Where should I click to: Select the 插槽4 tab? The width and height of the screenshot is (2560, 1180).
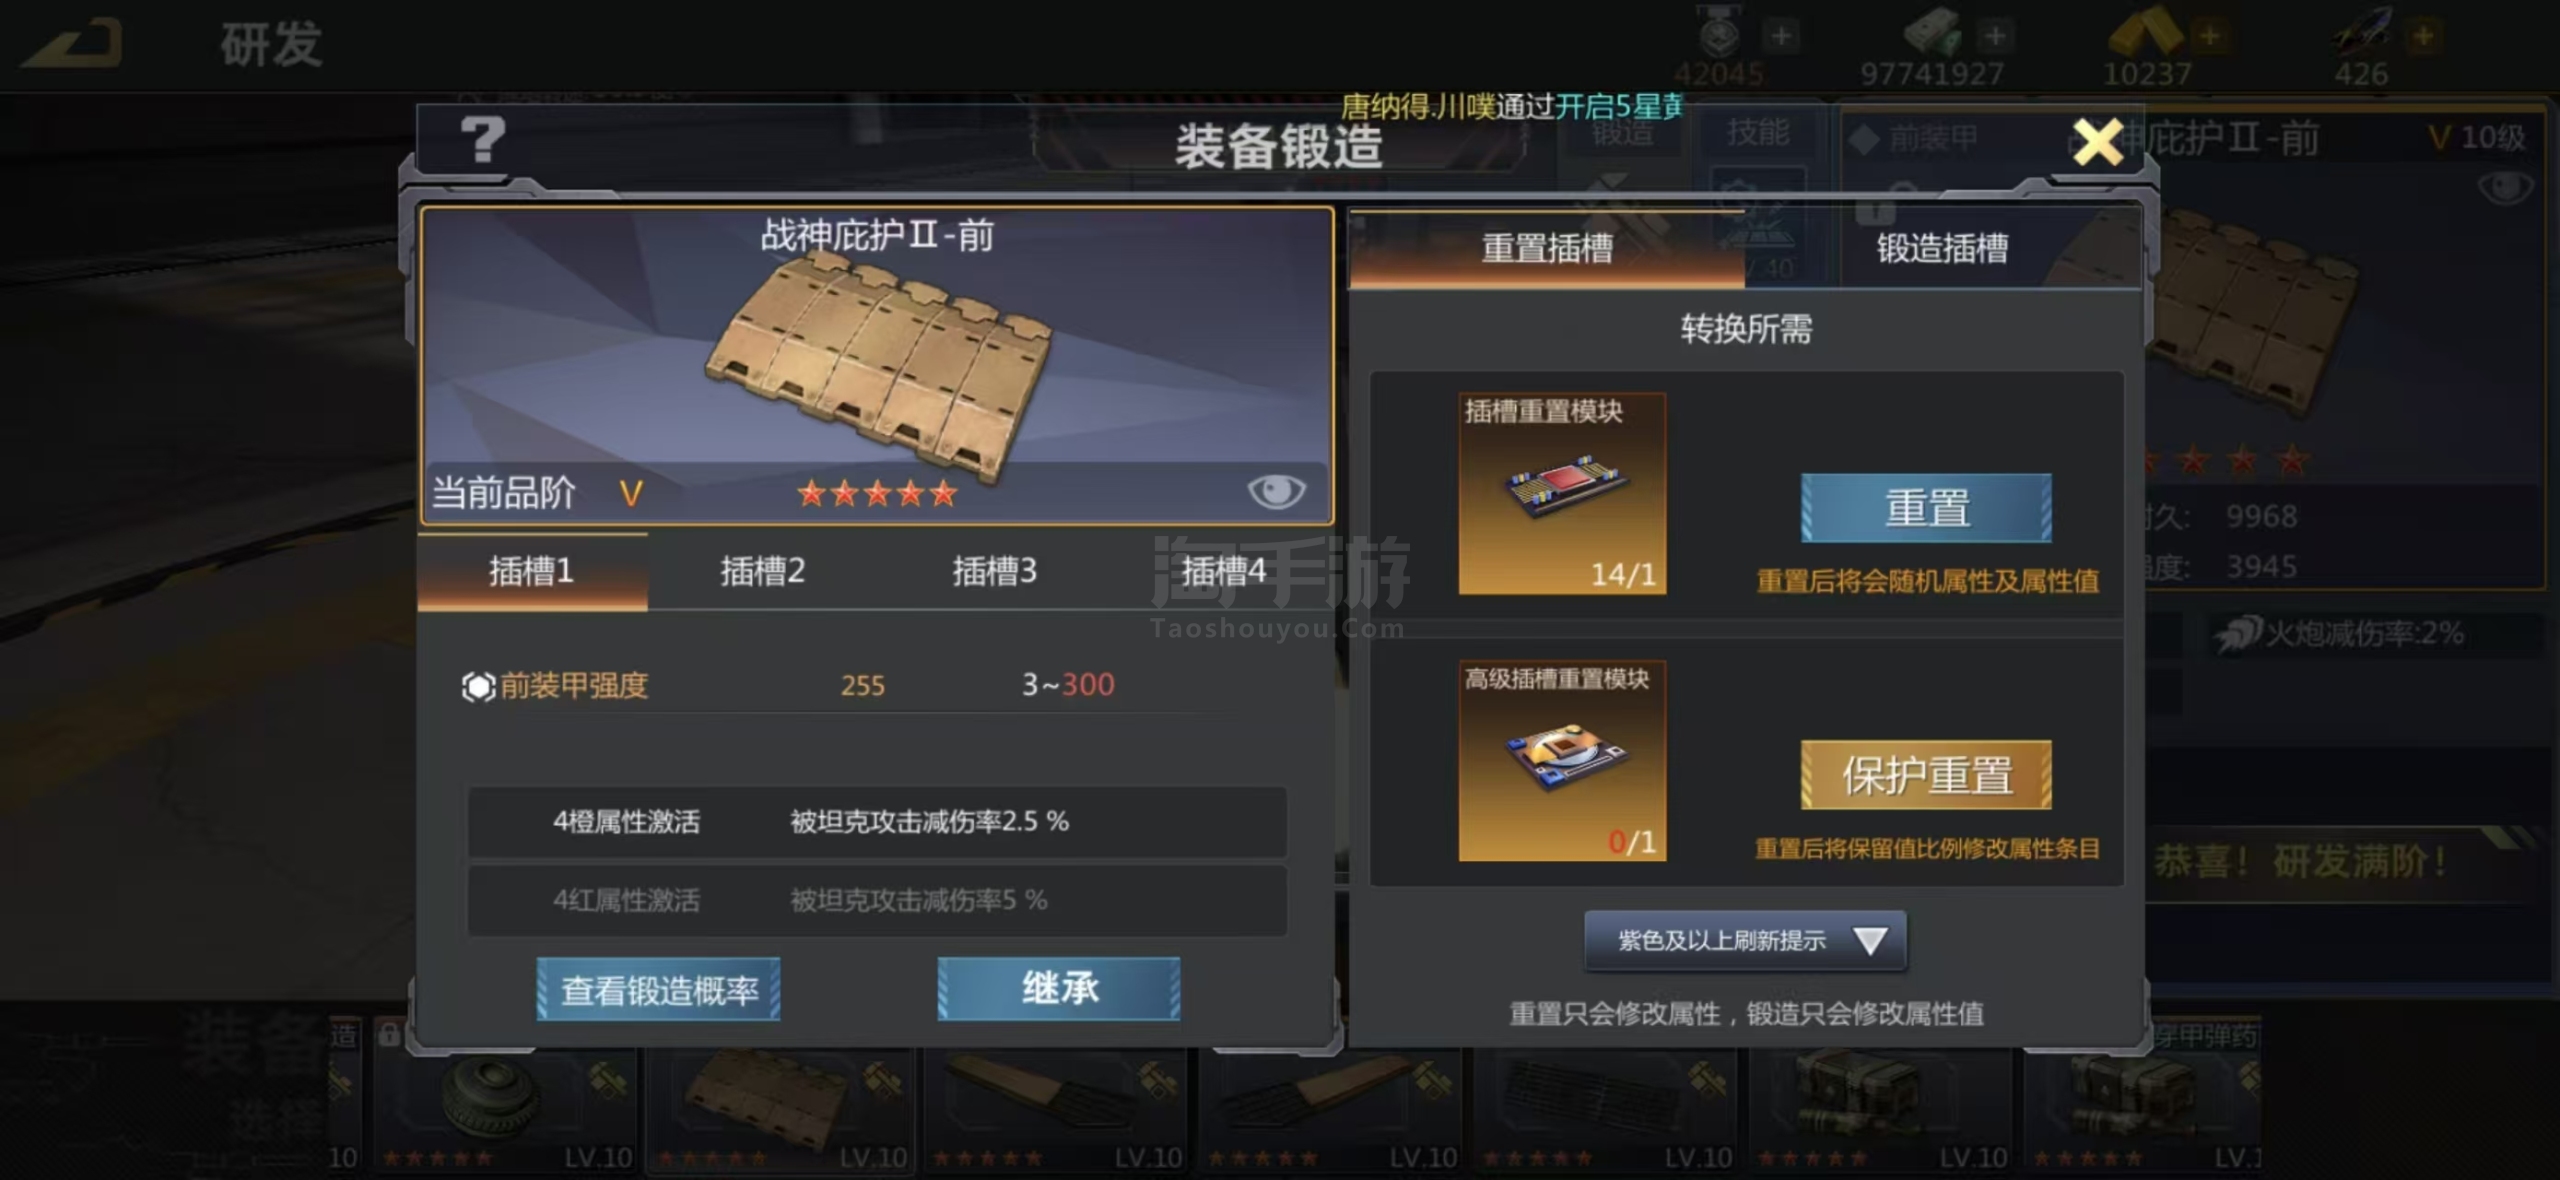tap(1223, 571)
